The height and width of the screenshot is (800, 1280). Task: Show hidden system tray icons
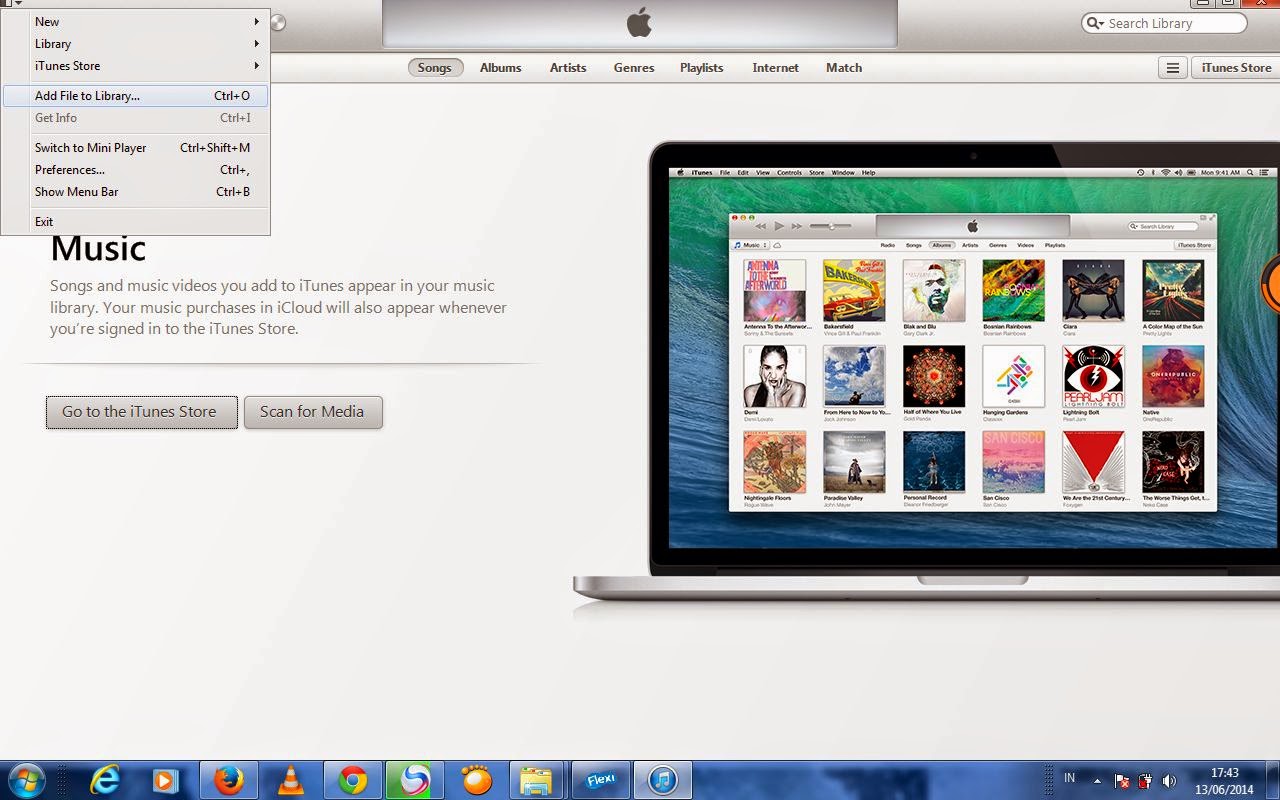click(x=1098, y=781)
